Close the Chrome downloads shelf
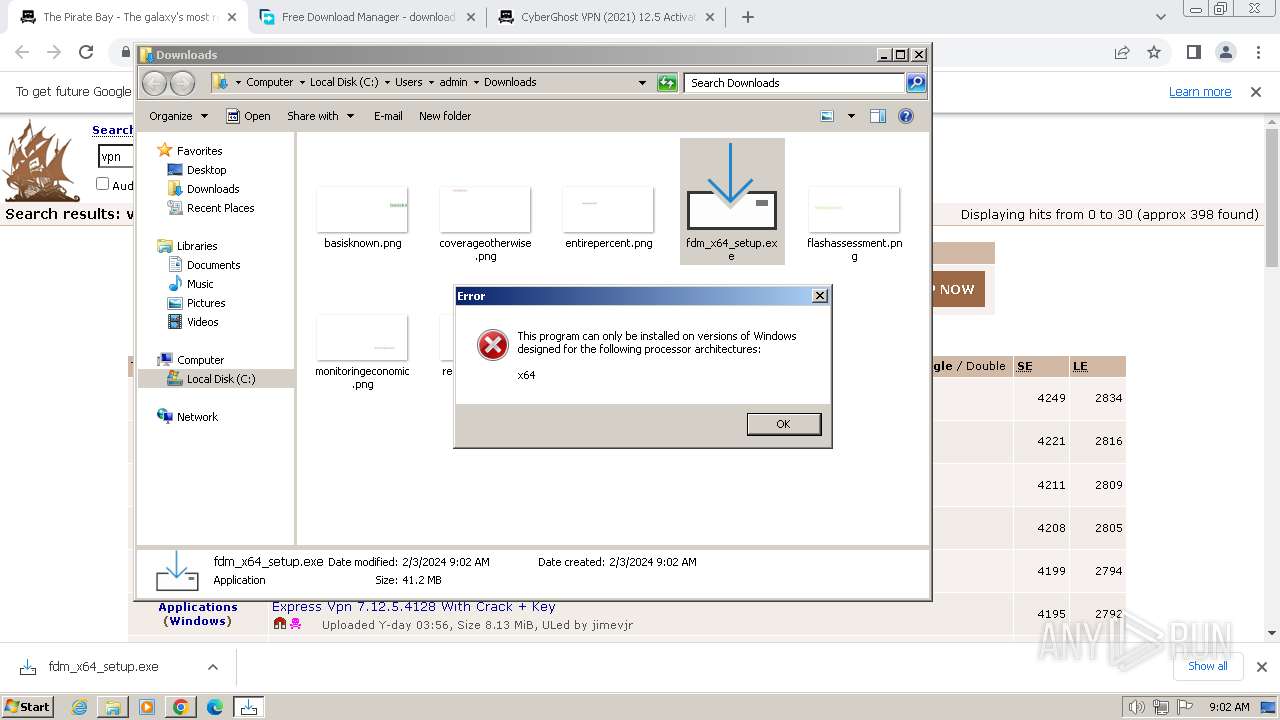This screenshot has width=1280, height=720. click(1261, 667)
